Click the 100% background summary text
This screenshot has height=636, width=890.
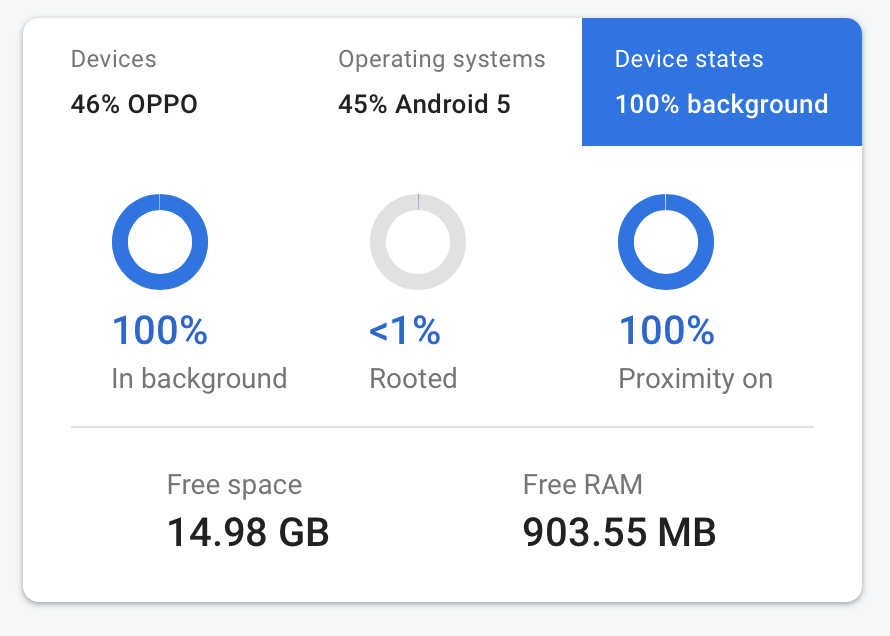(x=721, y=105)
